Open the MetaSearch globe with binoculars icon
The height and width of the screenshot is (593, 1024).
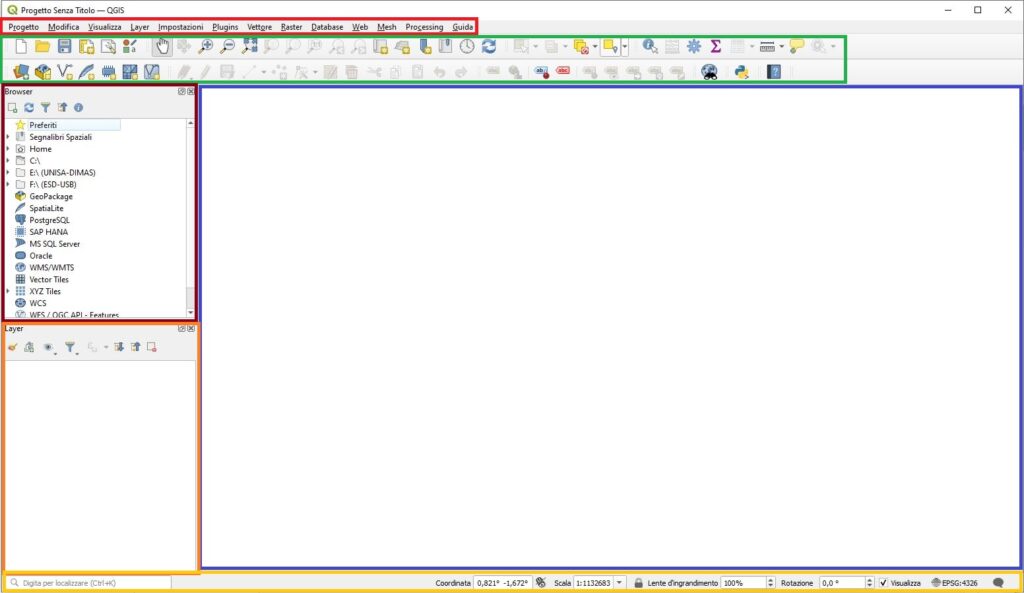tap(709, 72)
